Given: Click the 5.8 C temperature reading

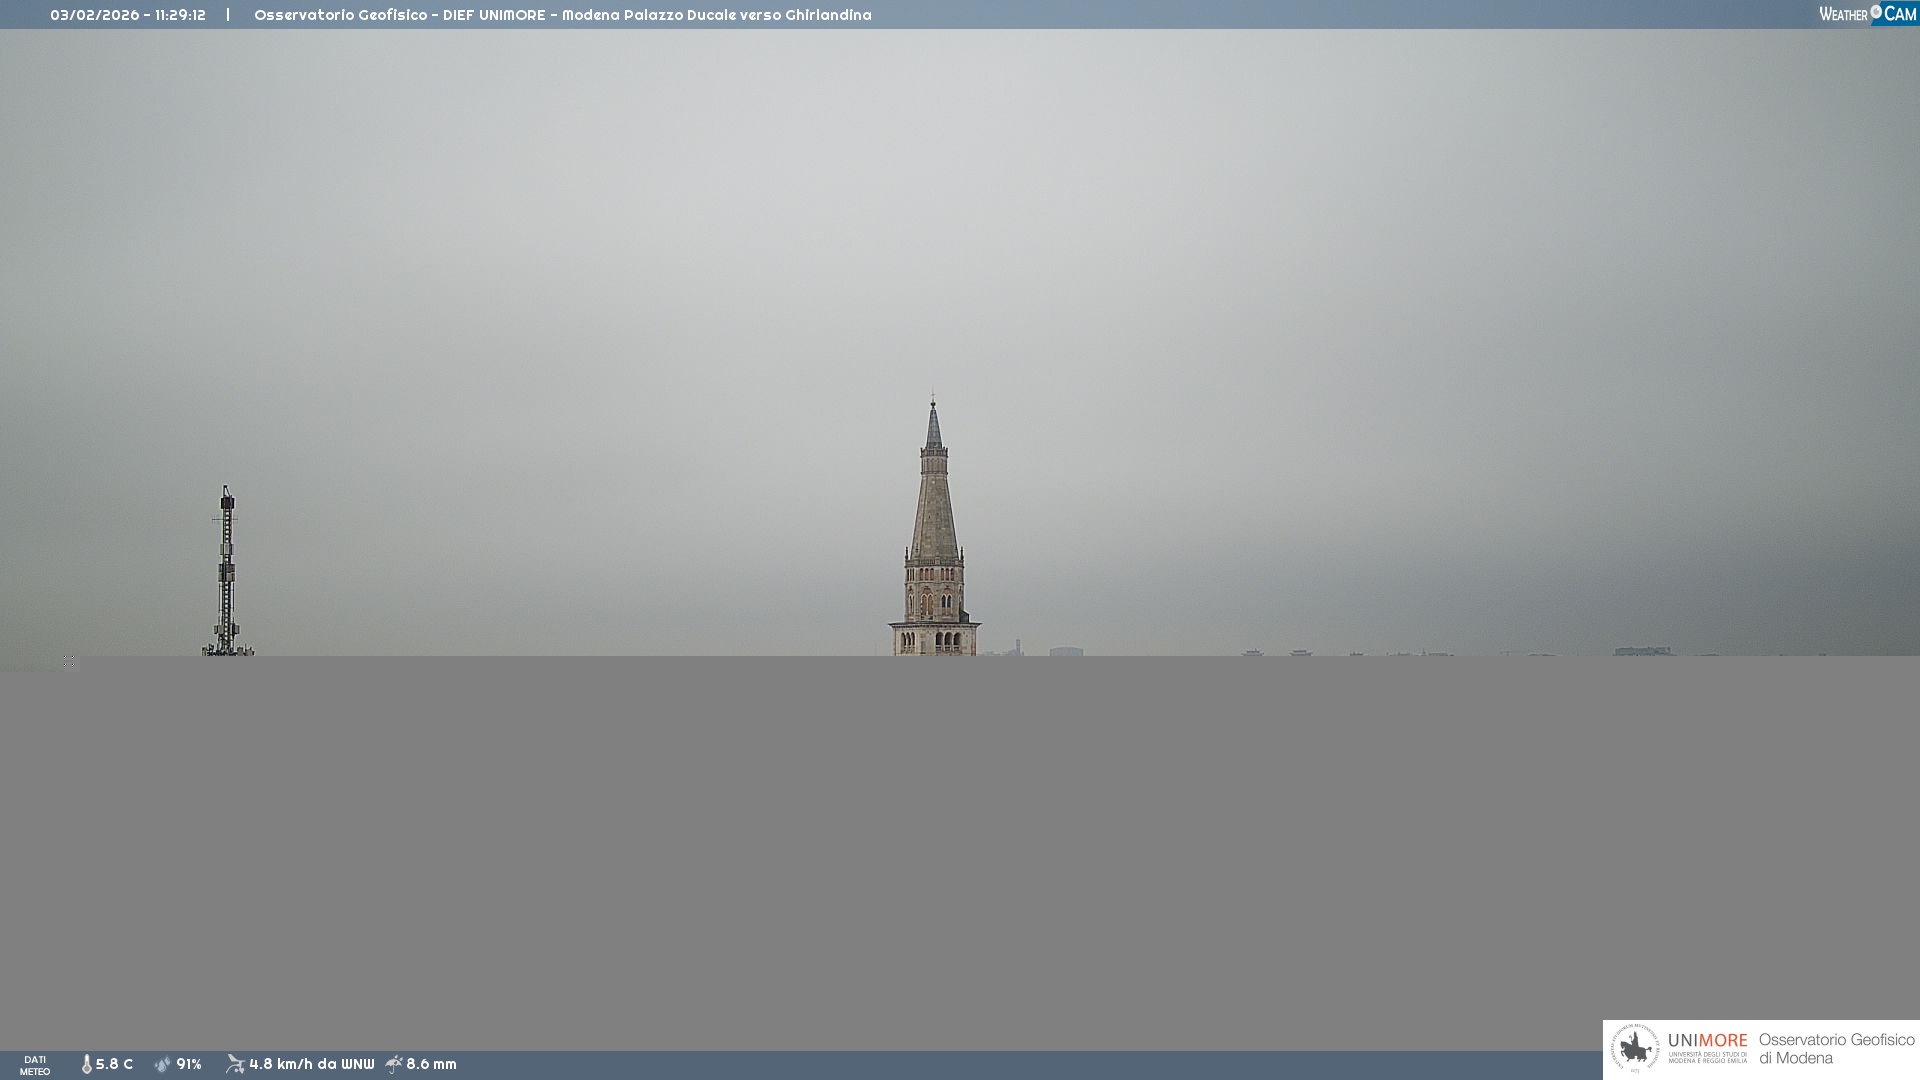Looking at the screenshot, I should coord(114,1065).
